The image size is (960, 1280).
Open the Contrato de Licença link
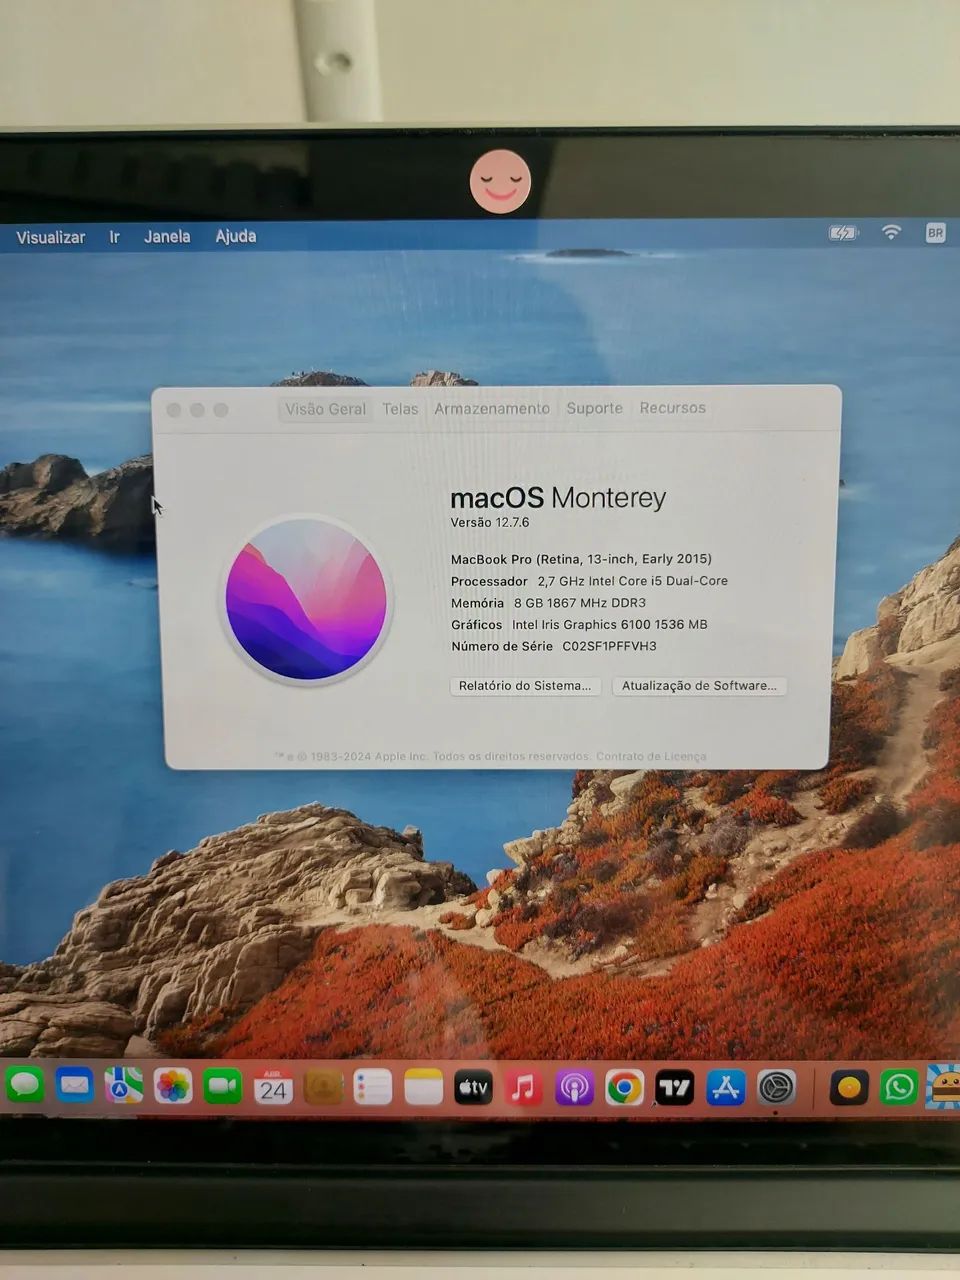pos(651,756)
